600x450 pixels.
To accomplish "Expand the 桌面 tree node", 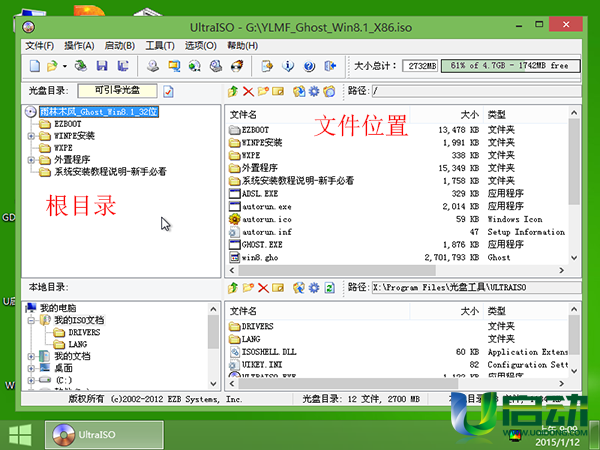I will click(31, 368).
